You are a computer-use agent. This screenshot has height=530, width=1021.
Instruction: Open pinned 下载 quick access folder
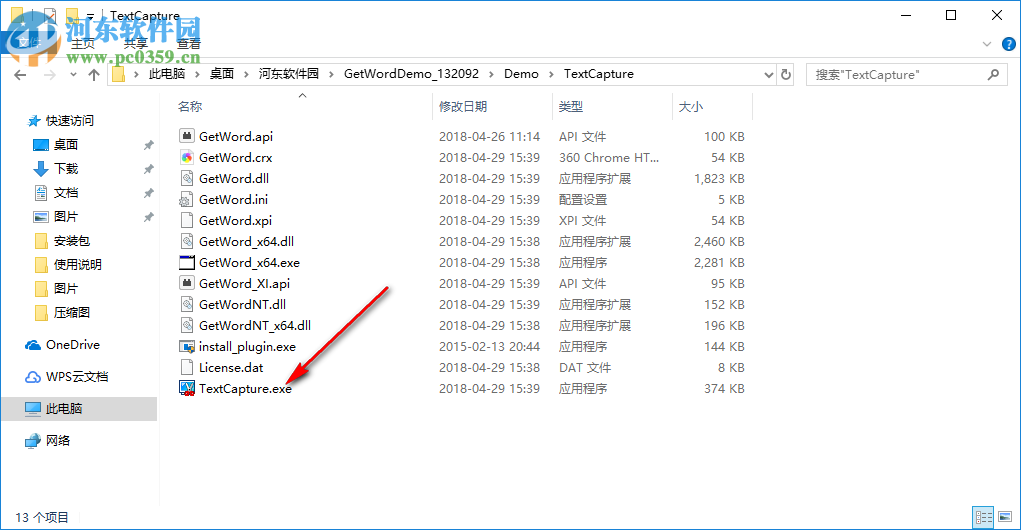65,169
